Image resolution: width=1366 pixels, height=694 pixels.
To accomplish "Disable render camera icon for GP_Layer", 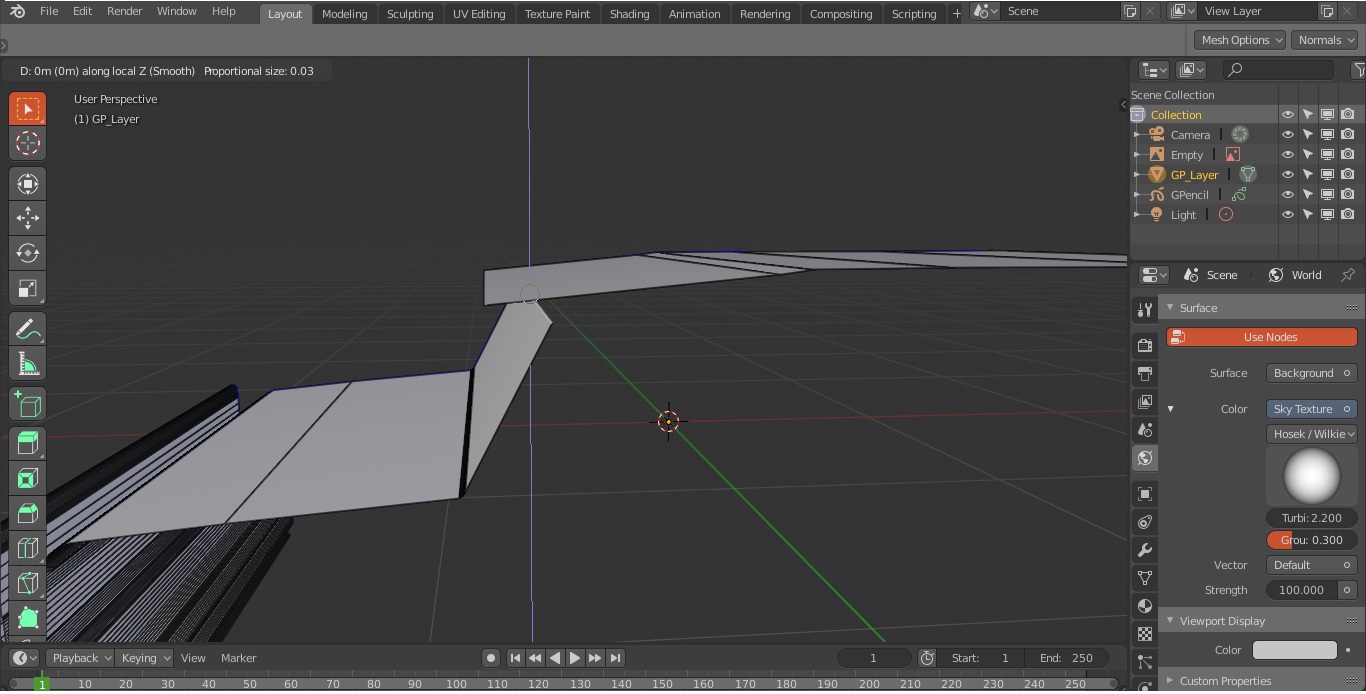I will (x=1348, y=174).
